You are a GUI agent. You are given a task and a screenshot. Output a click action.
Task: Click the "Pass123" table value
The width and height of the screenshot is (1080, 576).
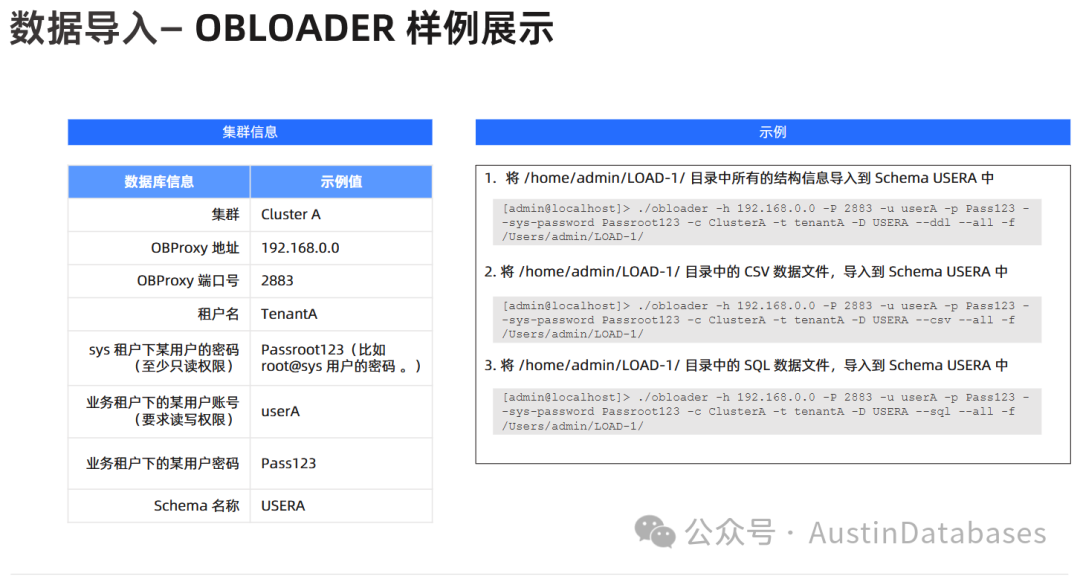pos(289,464)
